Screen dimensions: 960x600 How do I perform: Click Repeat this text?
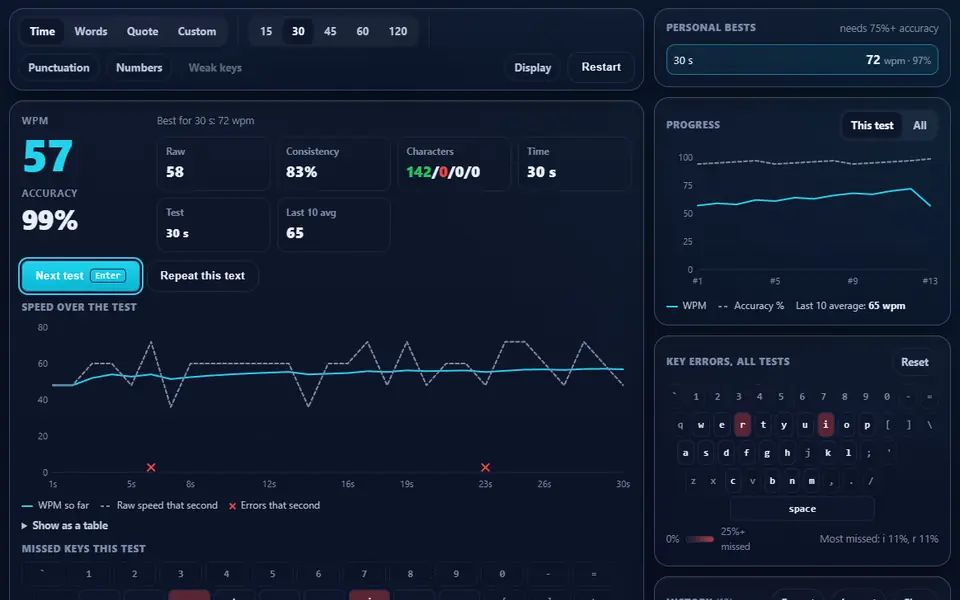(x=203, y=276)
